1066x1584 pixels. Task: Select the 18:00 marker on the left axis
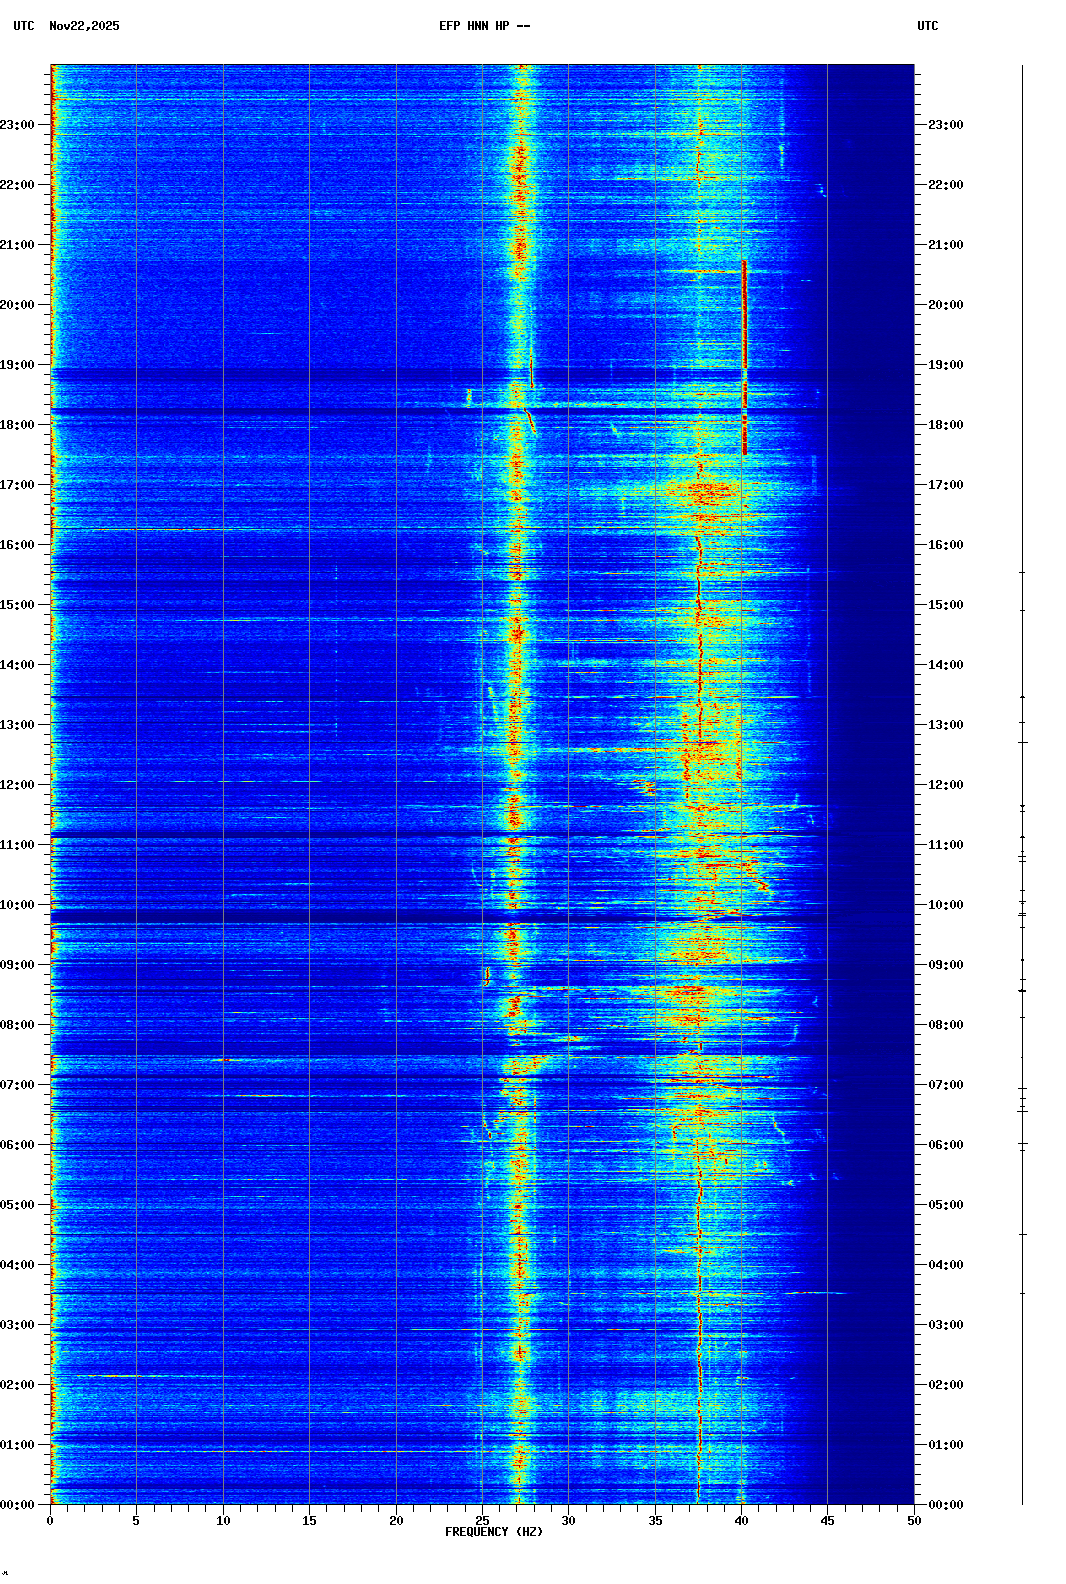pyautogui.click(x=18, y=425)
